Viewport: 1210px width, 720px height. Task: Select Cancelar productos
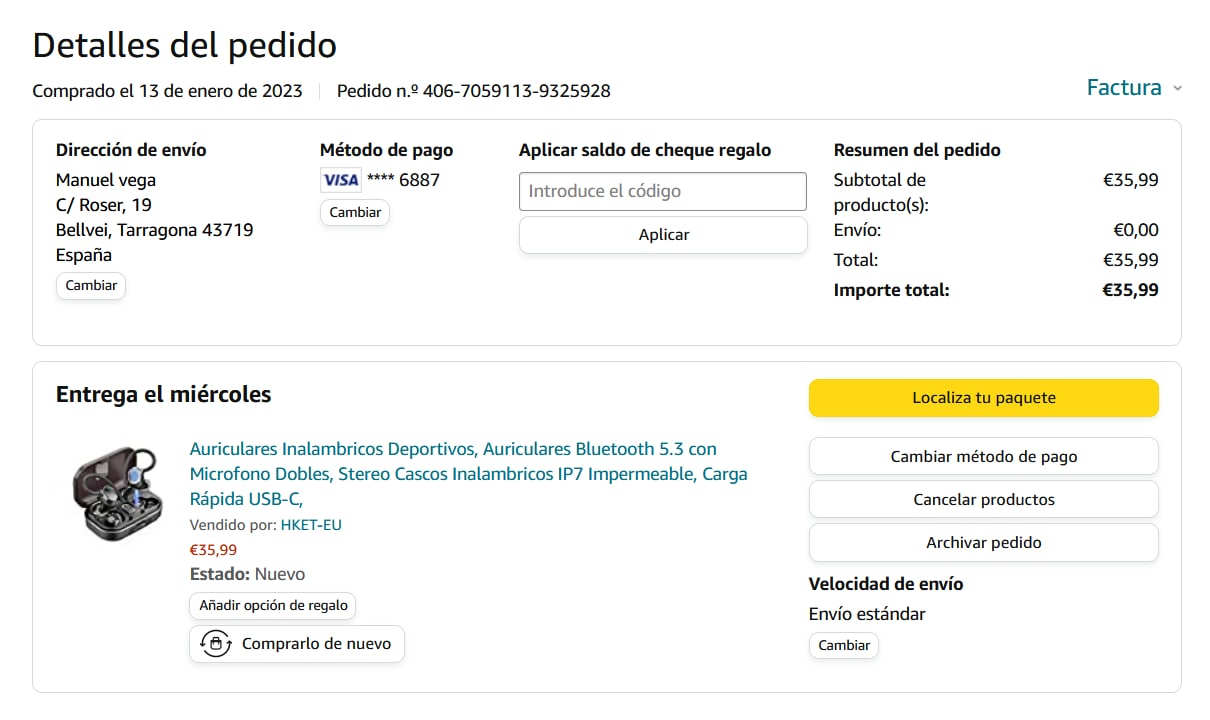click(983, 499)
